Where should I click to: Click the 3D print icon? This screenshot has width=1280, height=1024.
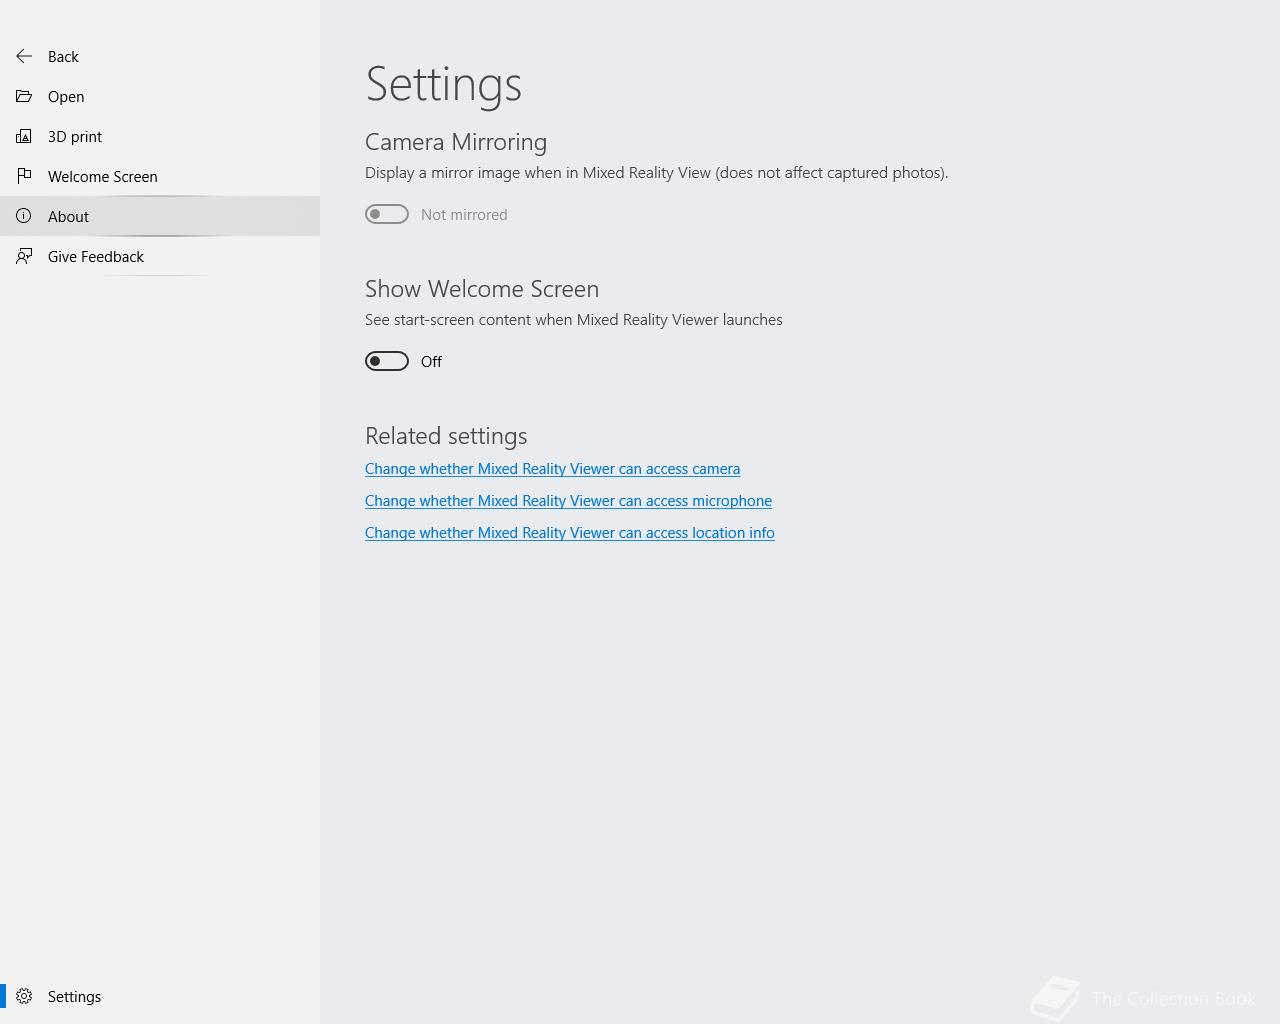click(x=24, y=136)
